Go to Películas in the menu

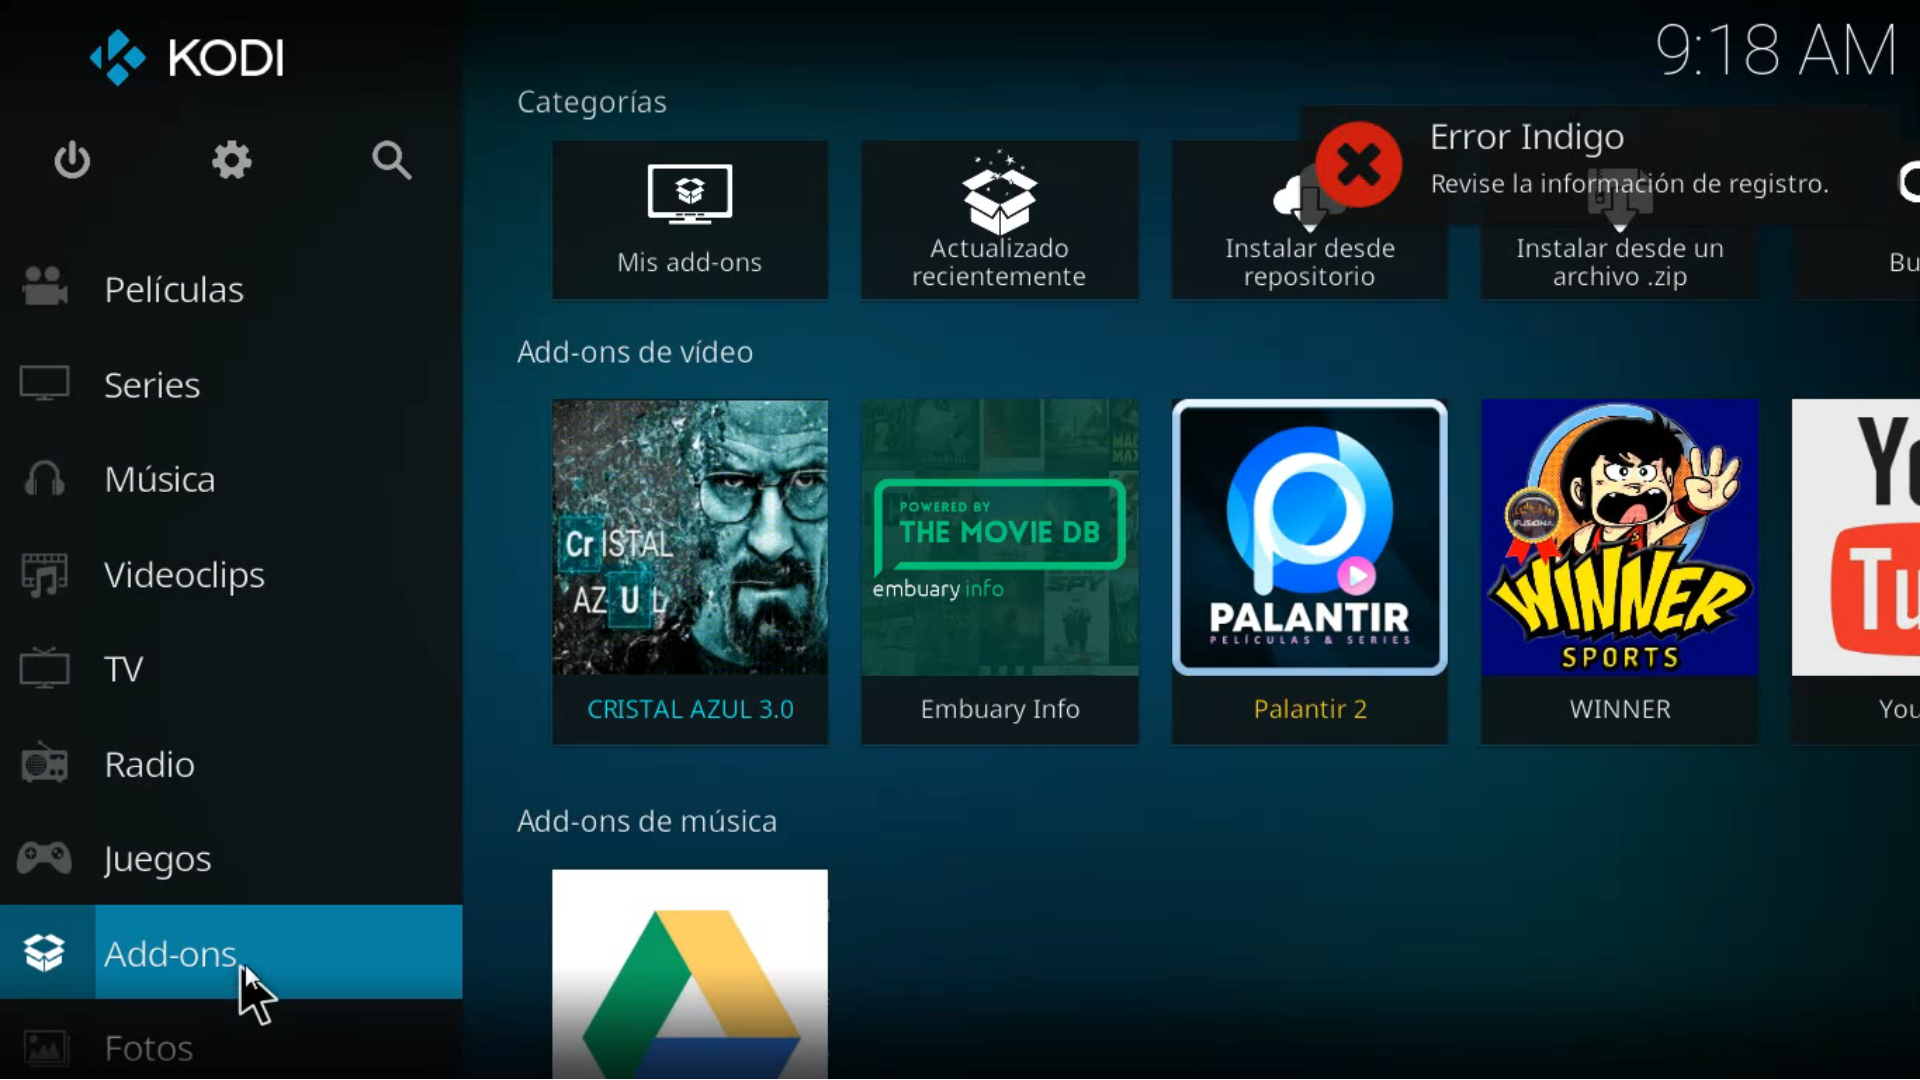(x=173, y=290)
